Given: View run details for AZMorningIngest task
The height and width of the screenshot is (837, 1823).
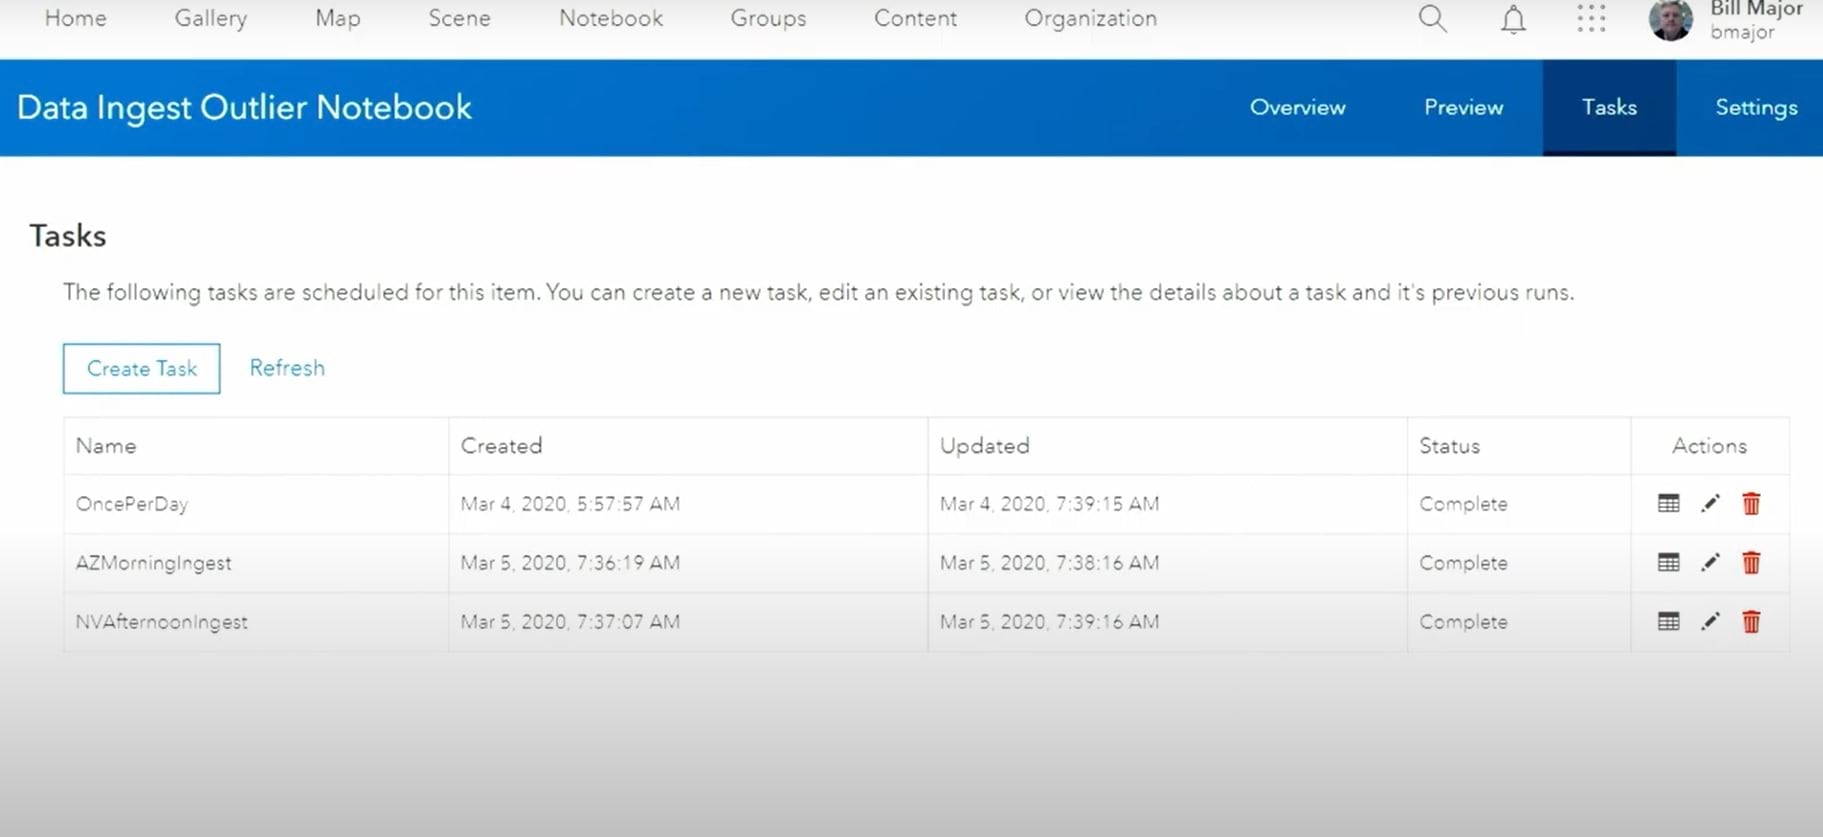Looking at the screenshot, I should [1668, 563].
